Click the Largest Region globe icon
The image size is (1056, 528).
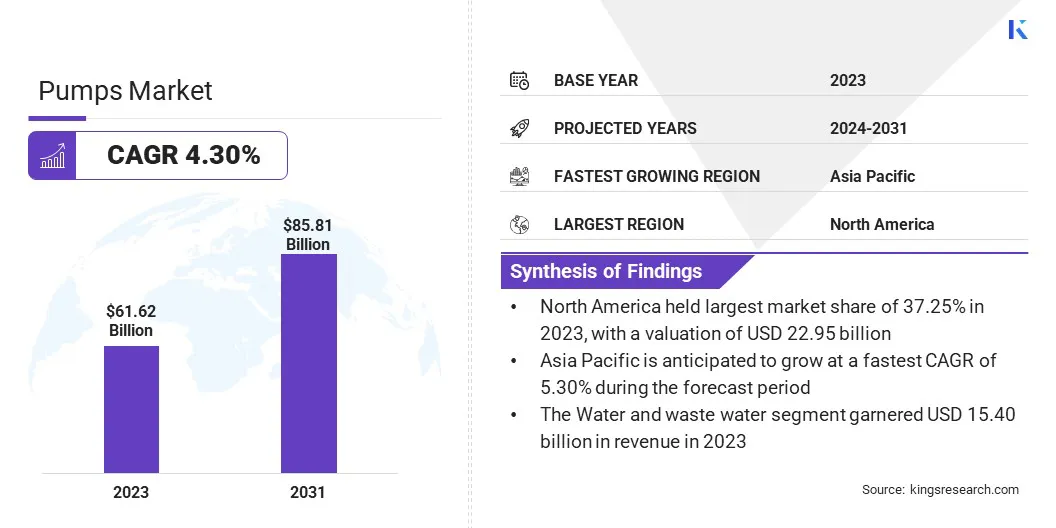point(519,224)
